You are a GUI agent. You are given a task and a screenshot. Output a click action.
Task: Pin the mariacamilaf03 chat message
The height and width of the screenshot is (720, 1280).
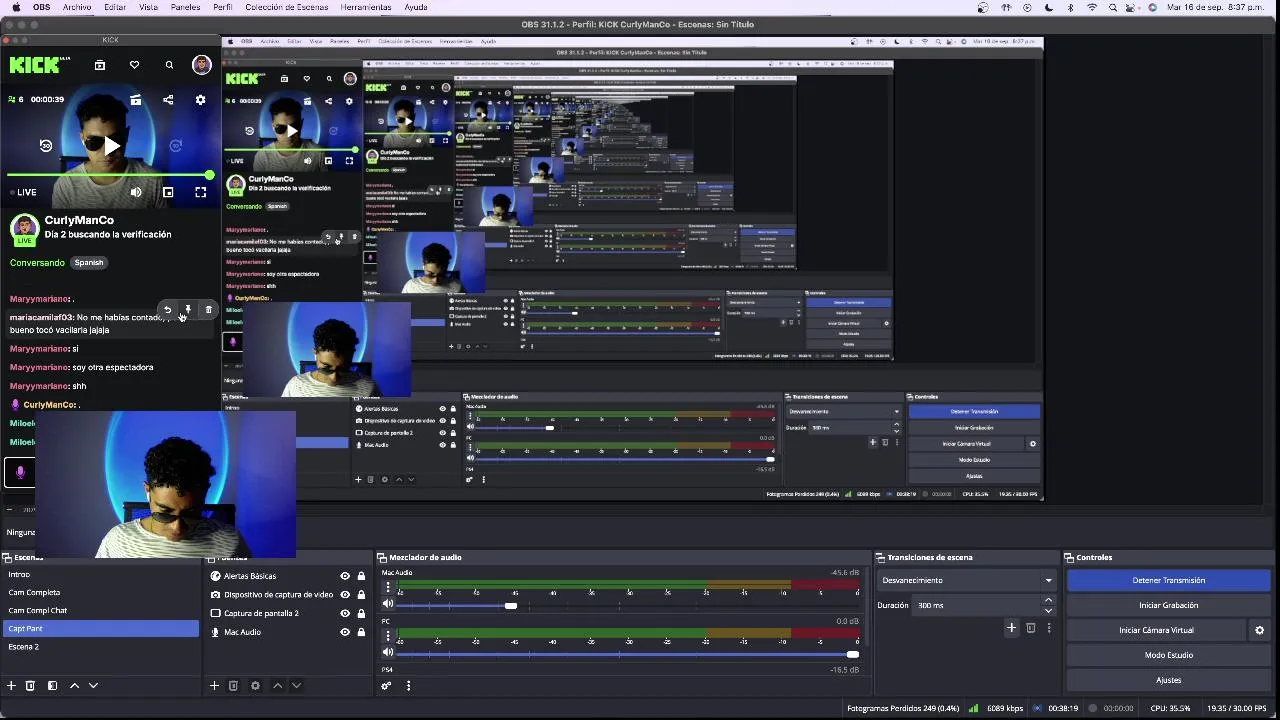tap(188, 310)
